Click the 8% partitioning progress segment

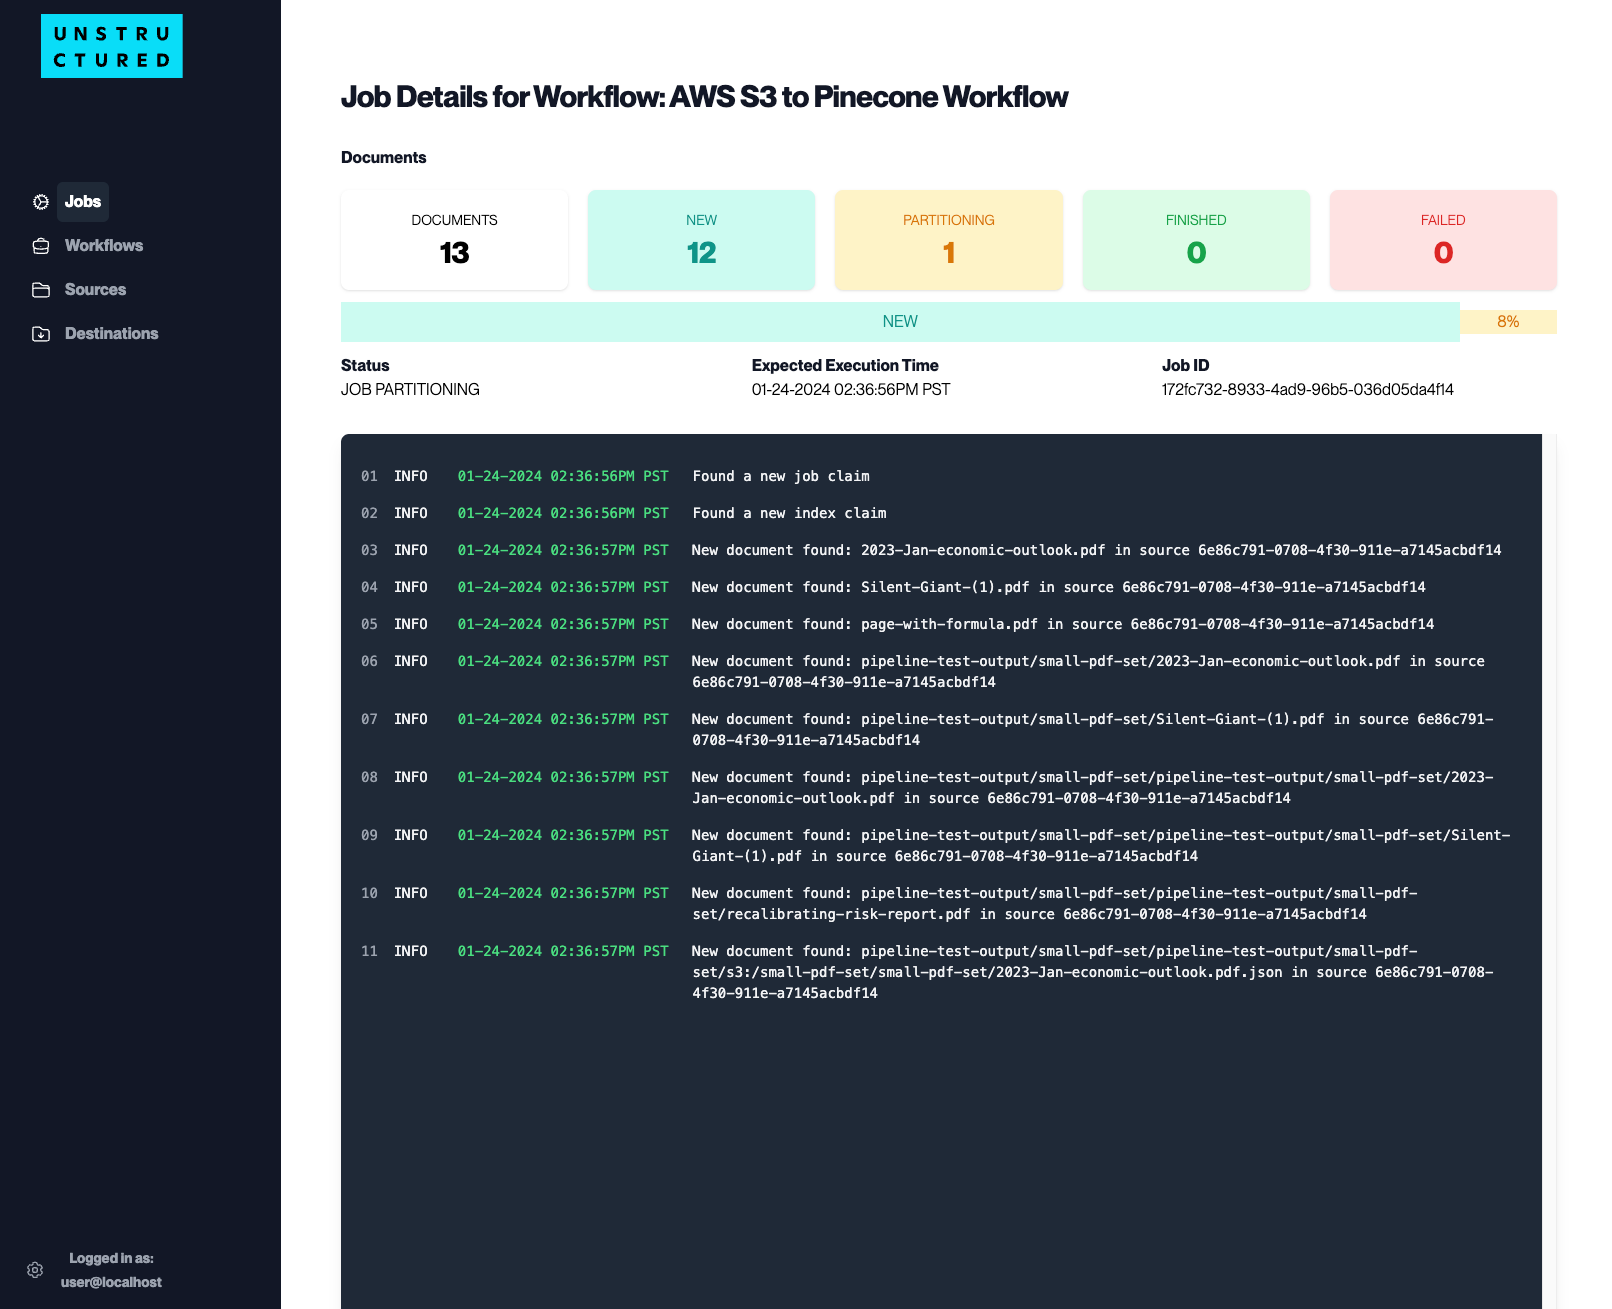[x=1508, y=322]
